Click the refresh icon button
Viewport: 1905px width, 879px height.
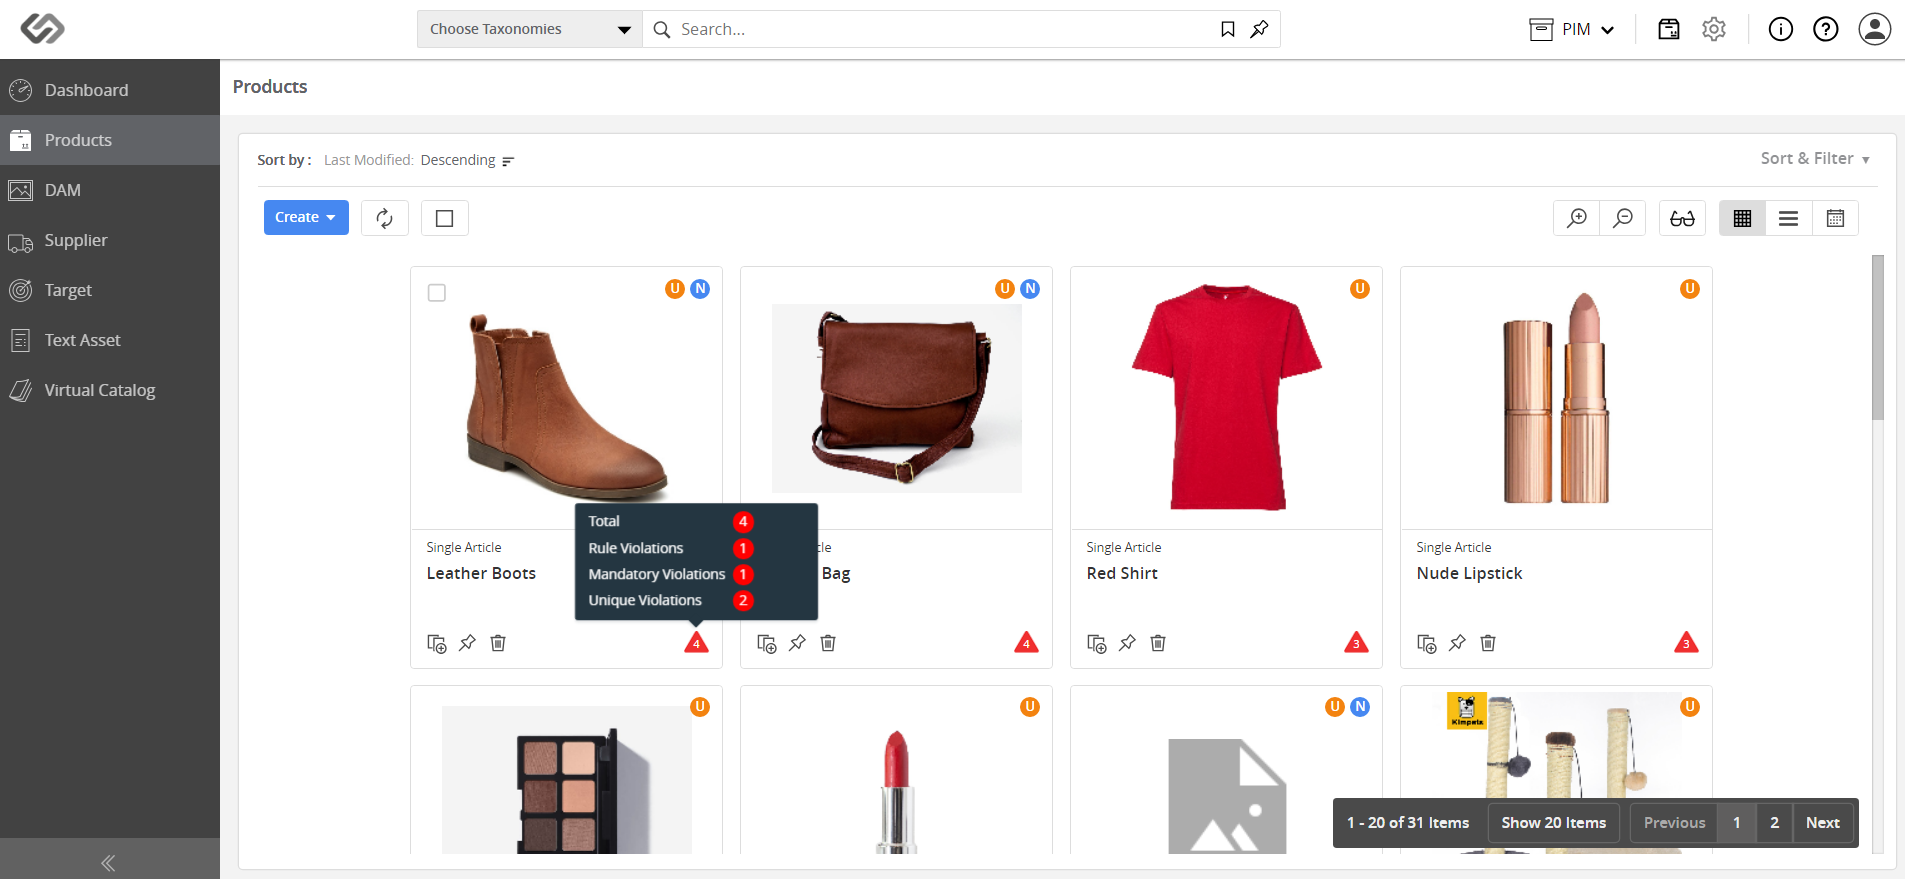coord(385,218)
